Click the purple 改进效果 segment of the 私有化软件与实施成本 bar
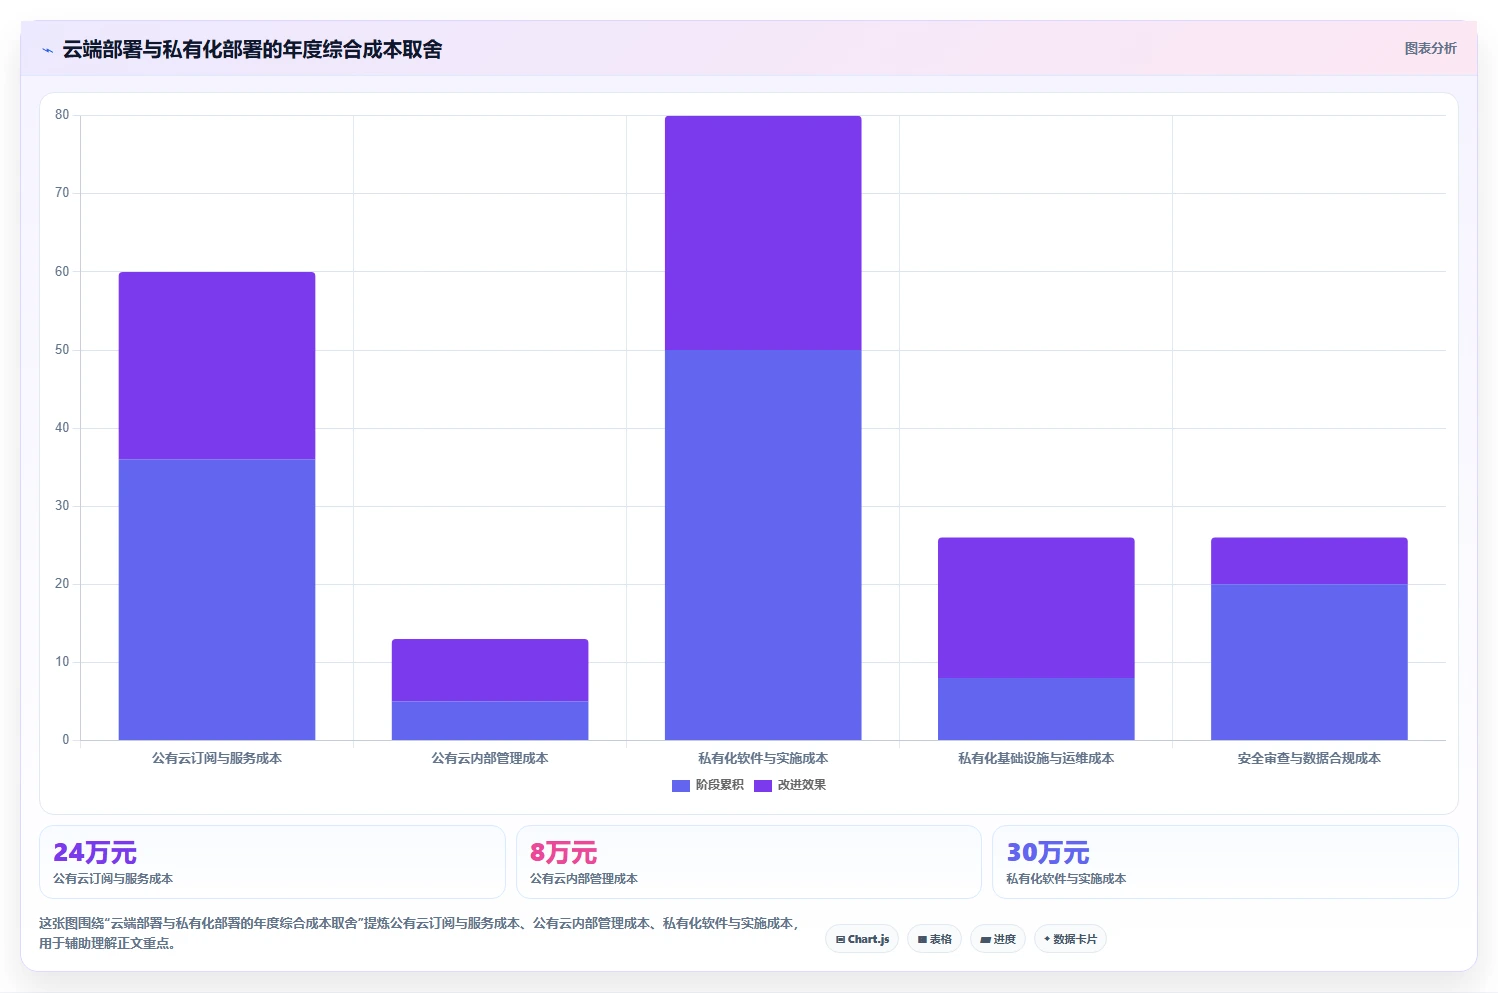1498x993 pixels. click(763, 233)
